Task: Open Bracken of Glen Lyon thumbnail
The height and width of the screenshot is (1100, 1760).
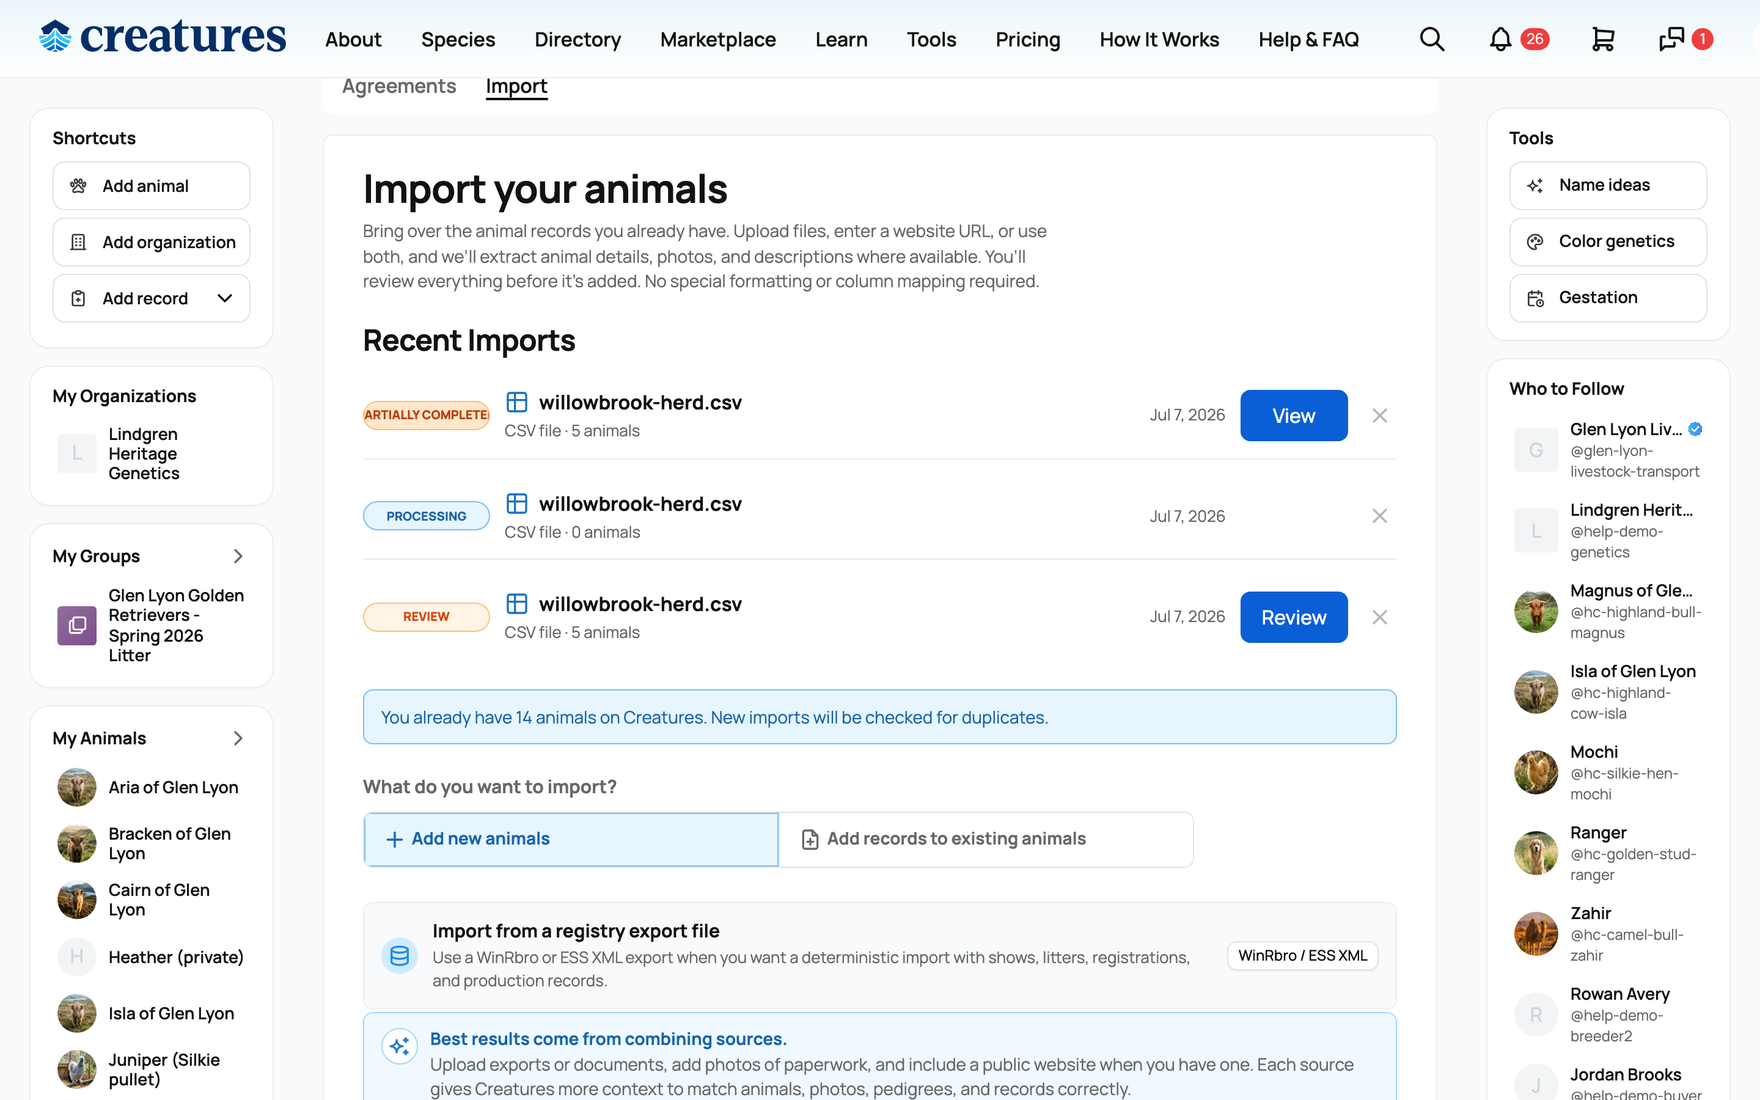Action: (77, 844)
